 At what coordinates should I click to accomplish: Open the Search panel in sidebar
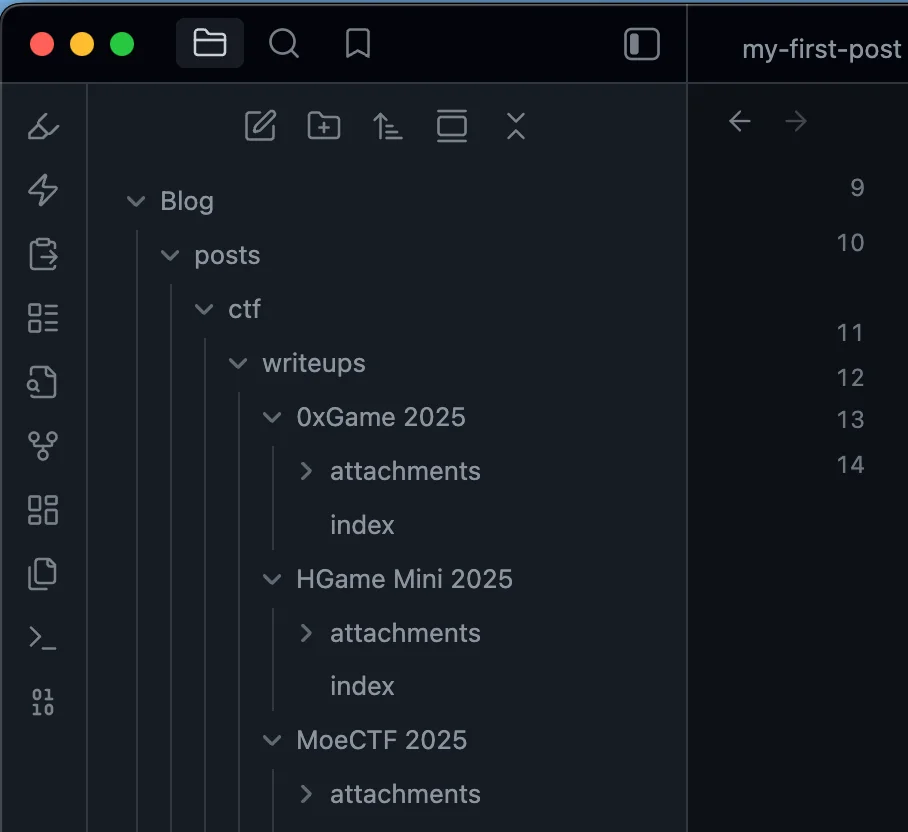click(284, 44)
